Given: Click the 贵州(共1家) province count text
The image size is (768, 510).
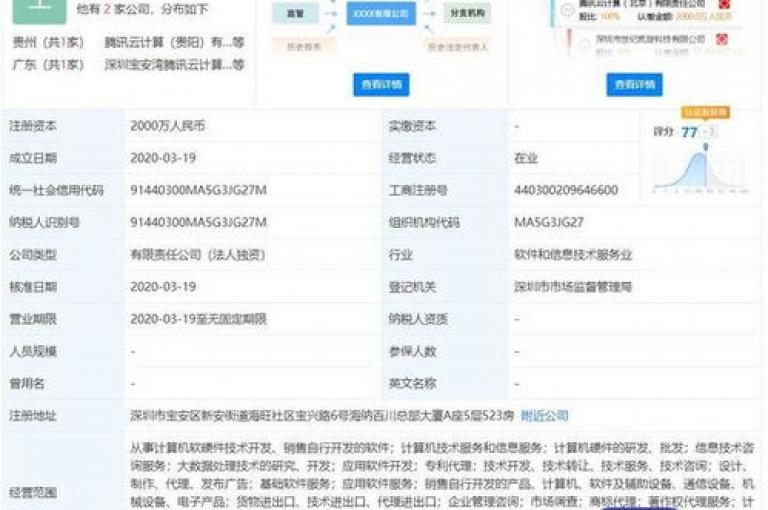Looking at the screenshot, I should (x=48, y=43).
